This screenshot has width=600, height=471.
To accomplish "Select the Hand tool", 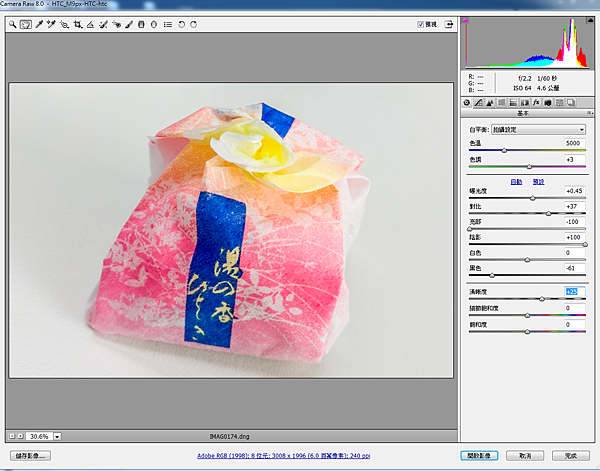I will coord(26,24).
